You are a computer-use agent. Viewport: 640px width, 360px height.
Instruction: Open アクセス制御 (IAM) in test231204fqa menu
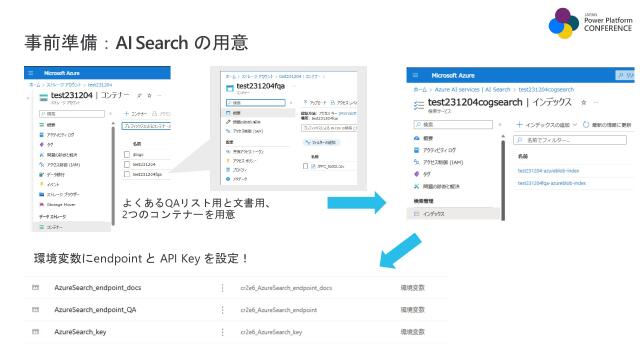tap(248, 131)
